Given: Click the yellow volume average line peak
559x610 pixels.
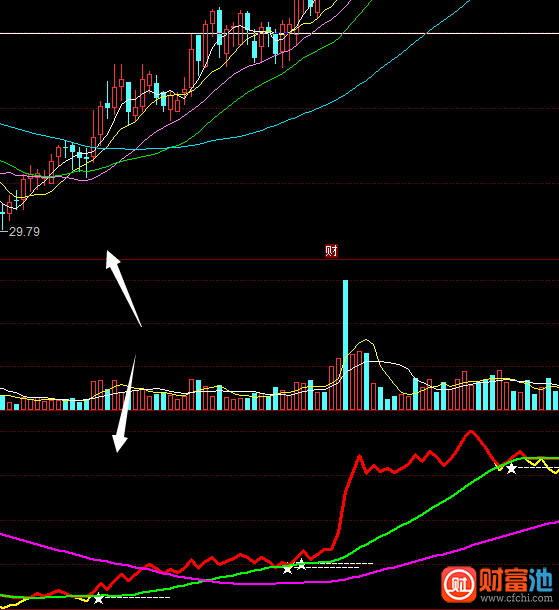Looking at the screenshot, I should tap(366, 340).
